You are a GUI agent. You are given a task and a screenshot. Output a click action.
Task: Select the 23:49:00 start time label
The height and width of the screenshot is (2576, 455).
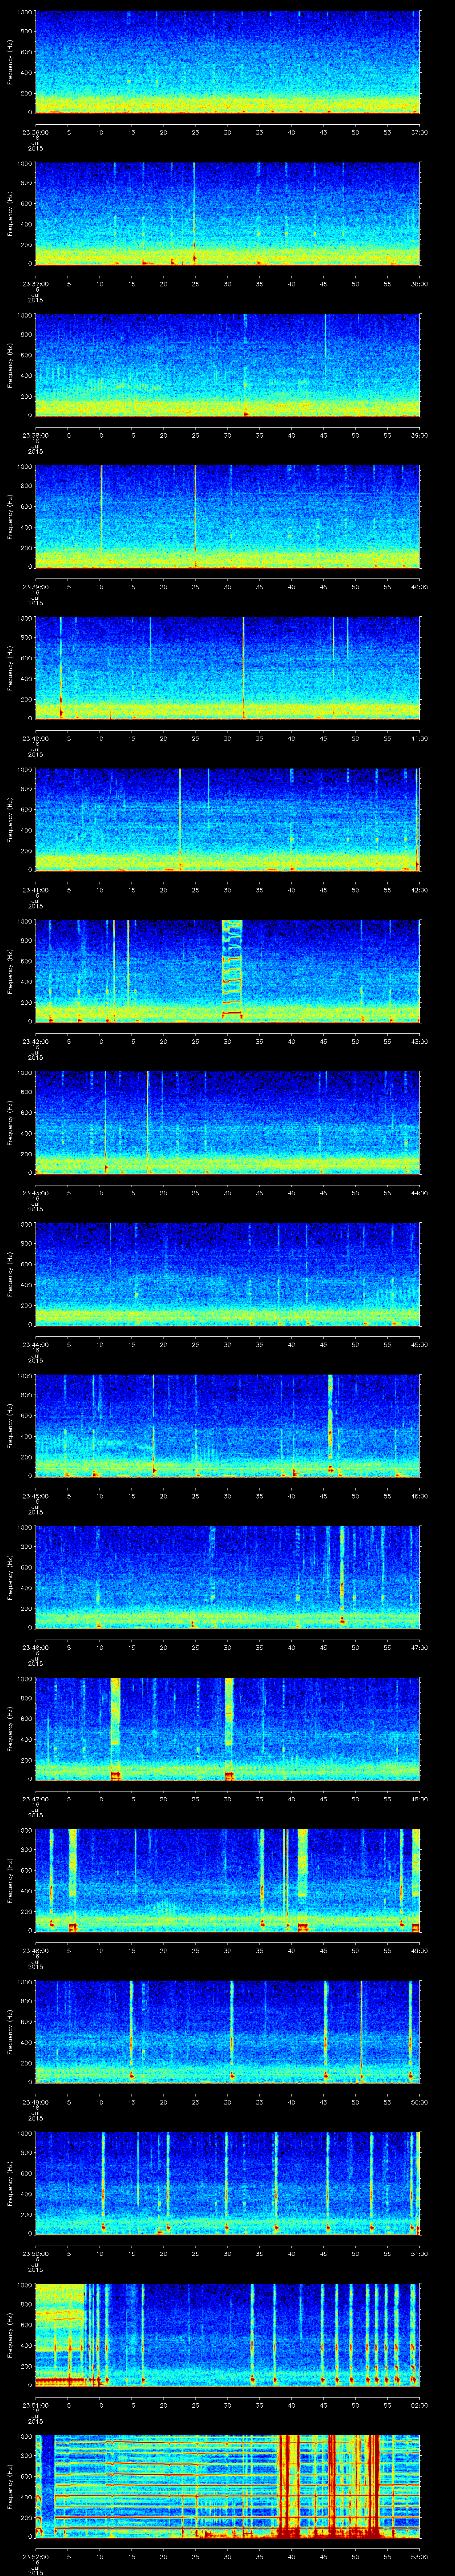pos(35,2102)
